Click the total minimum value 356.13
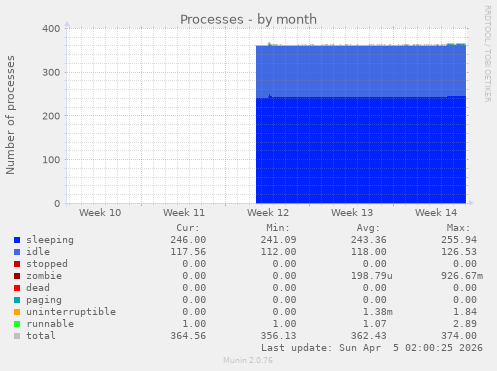Viewport: 497px width, 371px height. click(278, 336)
